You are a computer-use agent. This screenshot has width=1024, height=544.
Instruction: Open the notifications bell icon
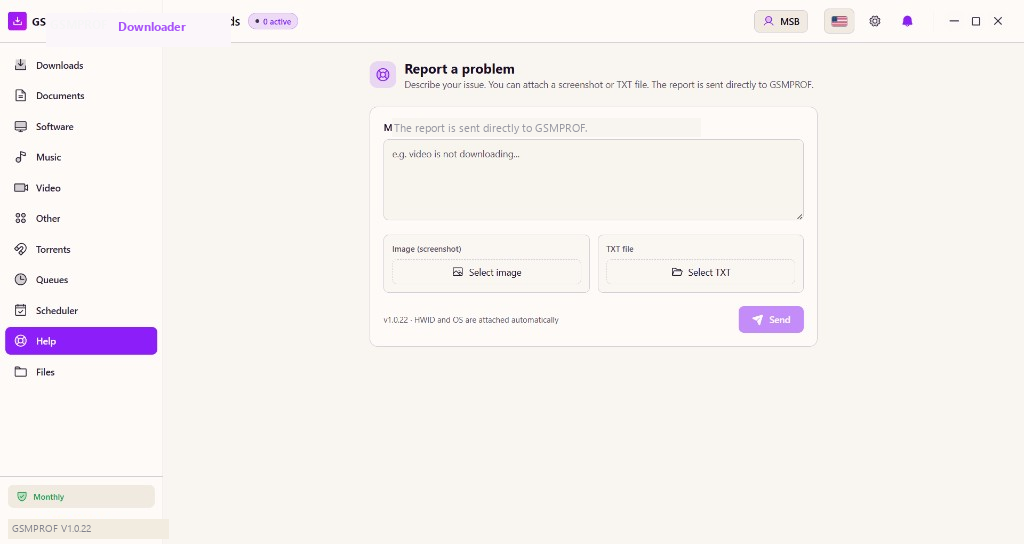pyautogui.click(x=907, y=22)
